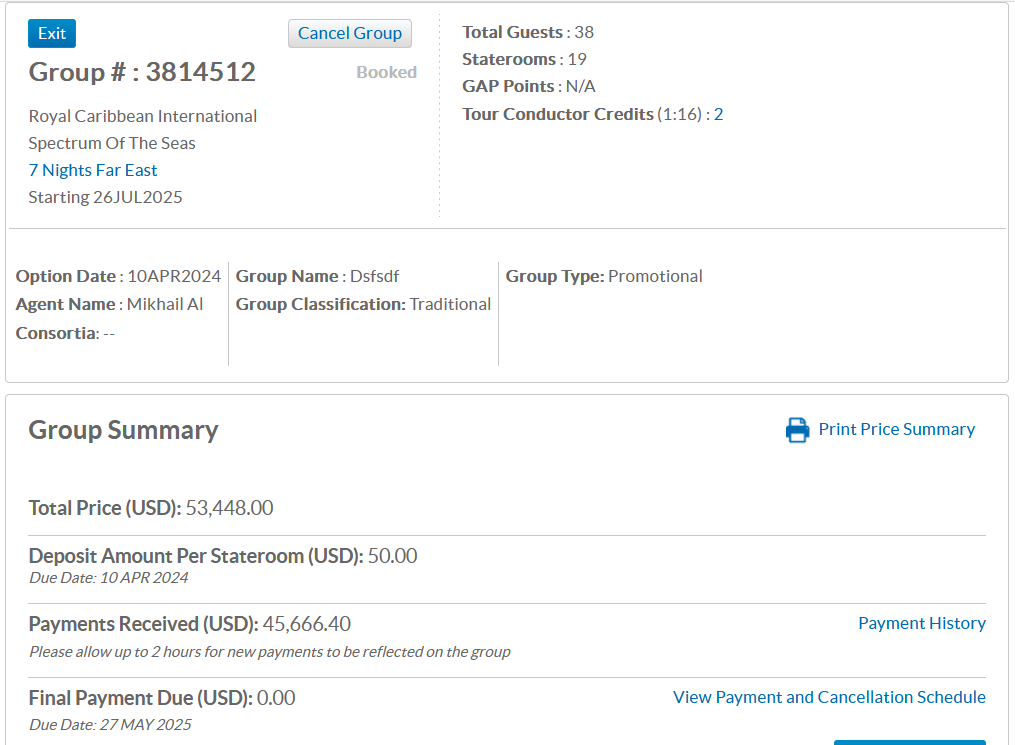Click Due Date: 10 APR 2024 text
The image size is (1015, 745).
pyautogui.click(x=109, y=578)
